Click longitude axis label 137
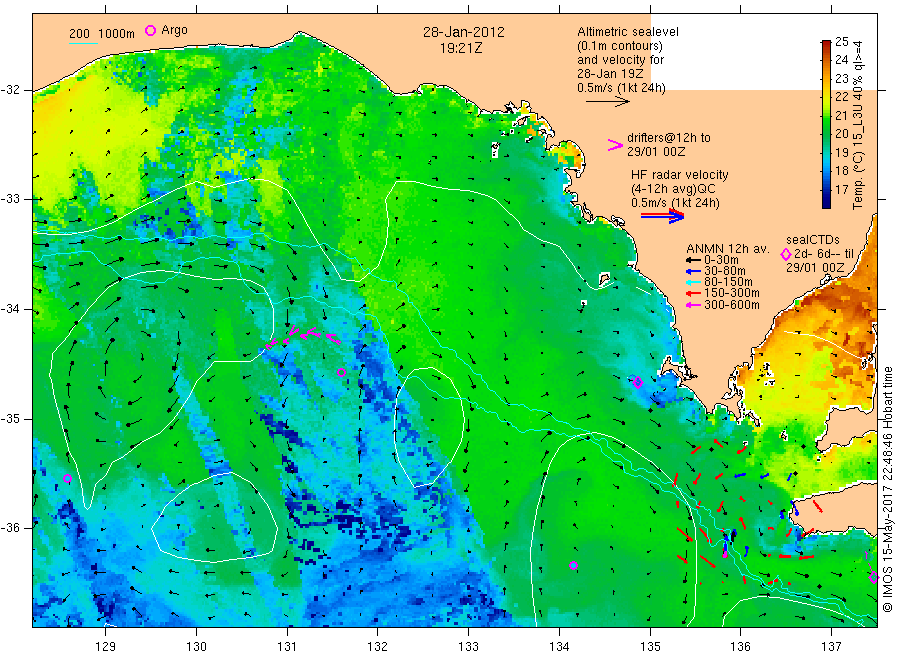 [832, 647]
